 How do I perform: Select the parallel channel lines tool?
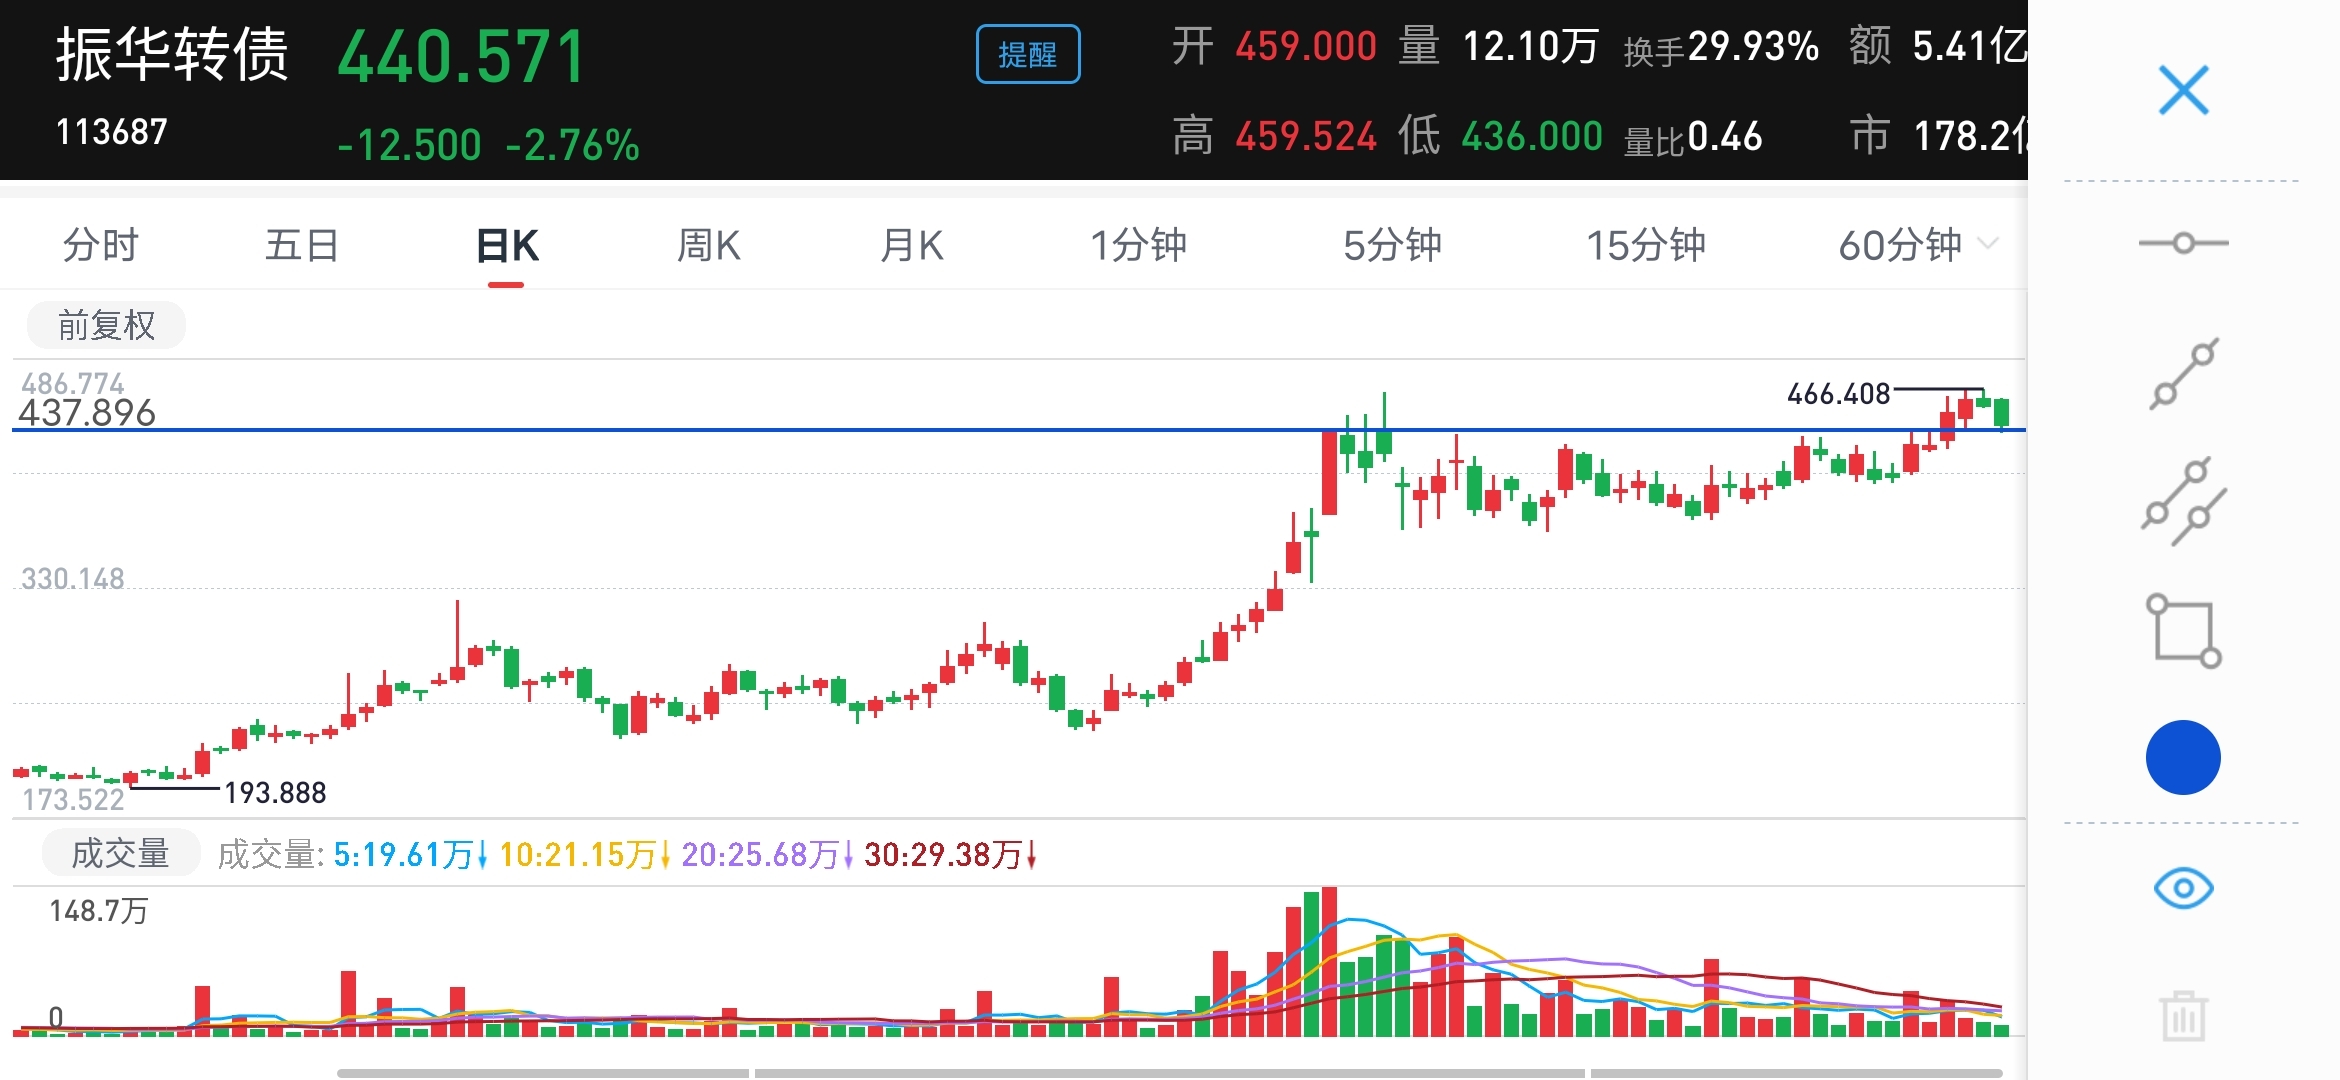tap(2183, 502)
